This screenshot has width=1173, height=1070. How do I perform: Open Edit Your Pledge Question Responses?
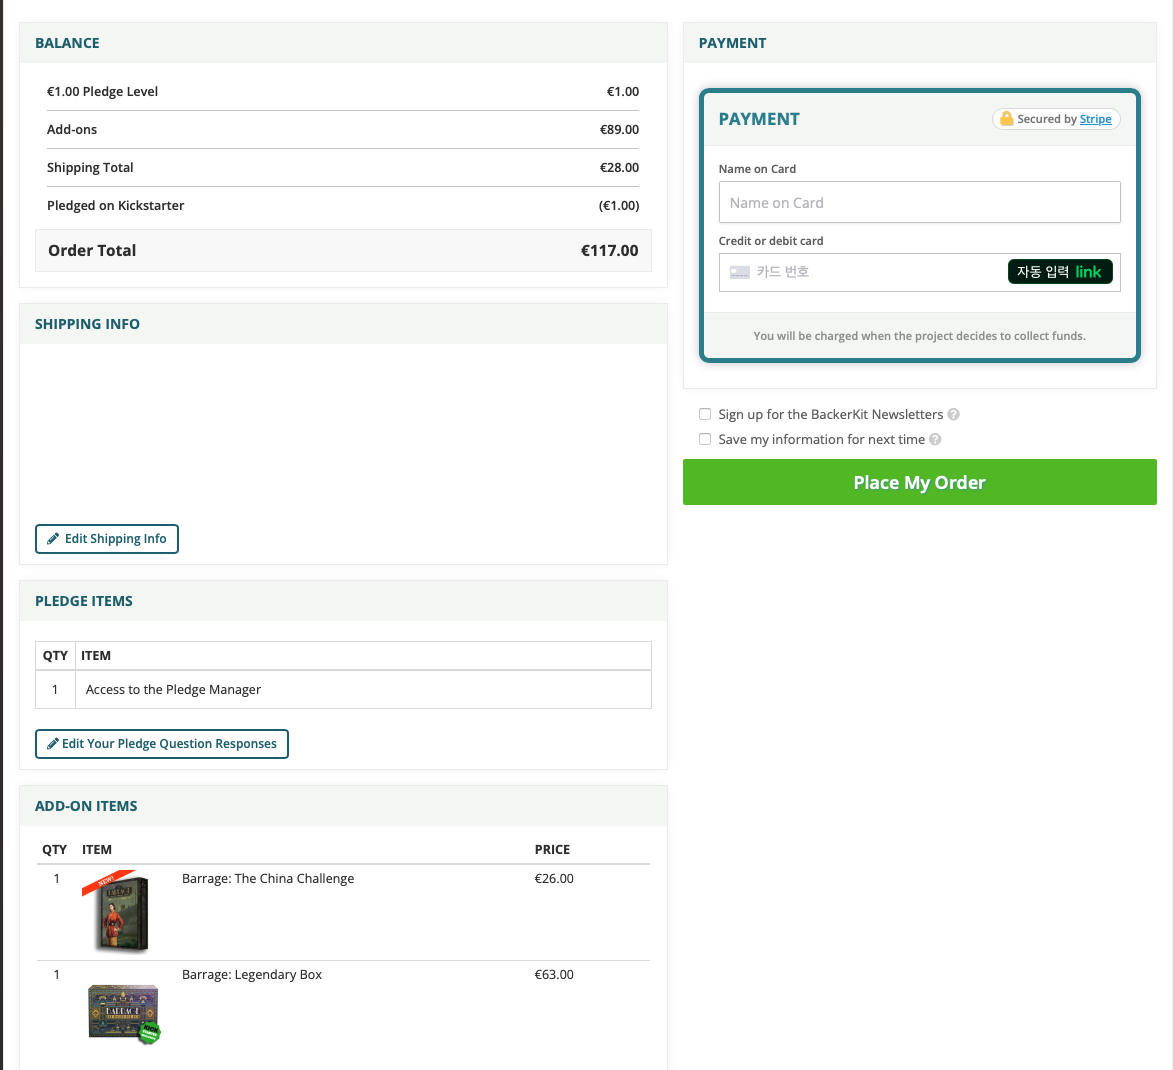click(x=162, y=744)
